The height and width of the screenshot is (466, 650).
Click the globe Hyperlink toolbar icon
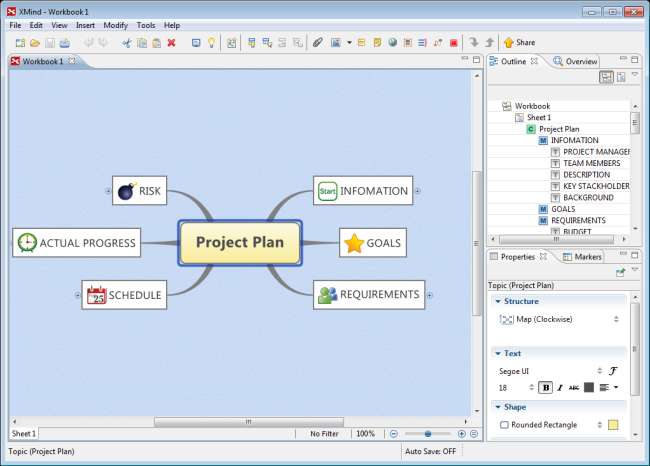point(393,42)
